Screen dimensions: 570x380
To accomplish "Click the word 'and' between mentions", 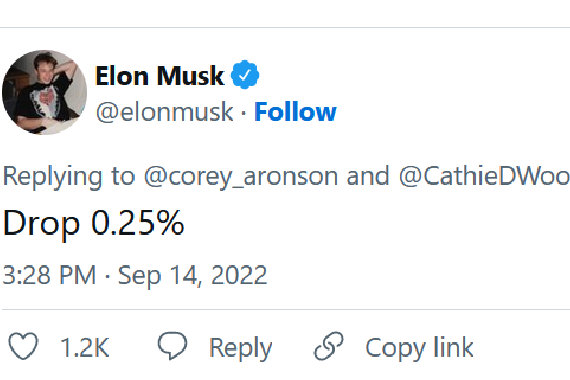I will pyautogui.click(x=368, y=176).
